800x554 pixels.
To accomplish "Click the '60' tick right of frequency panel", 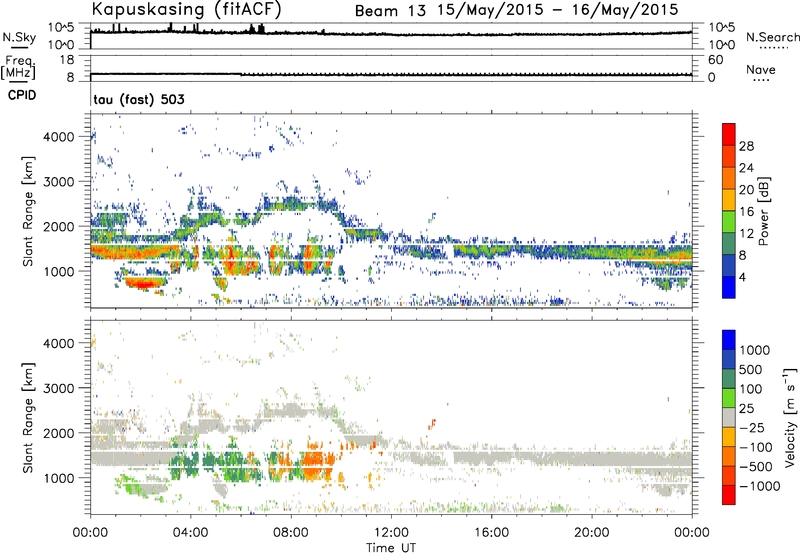I will point(715,60).
